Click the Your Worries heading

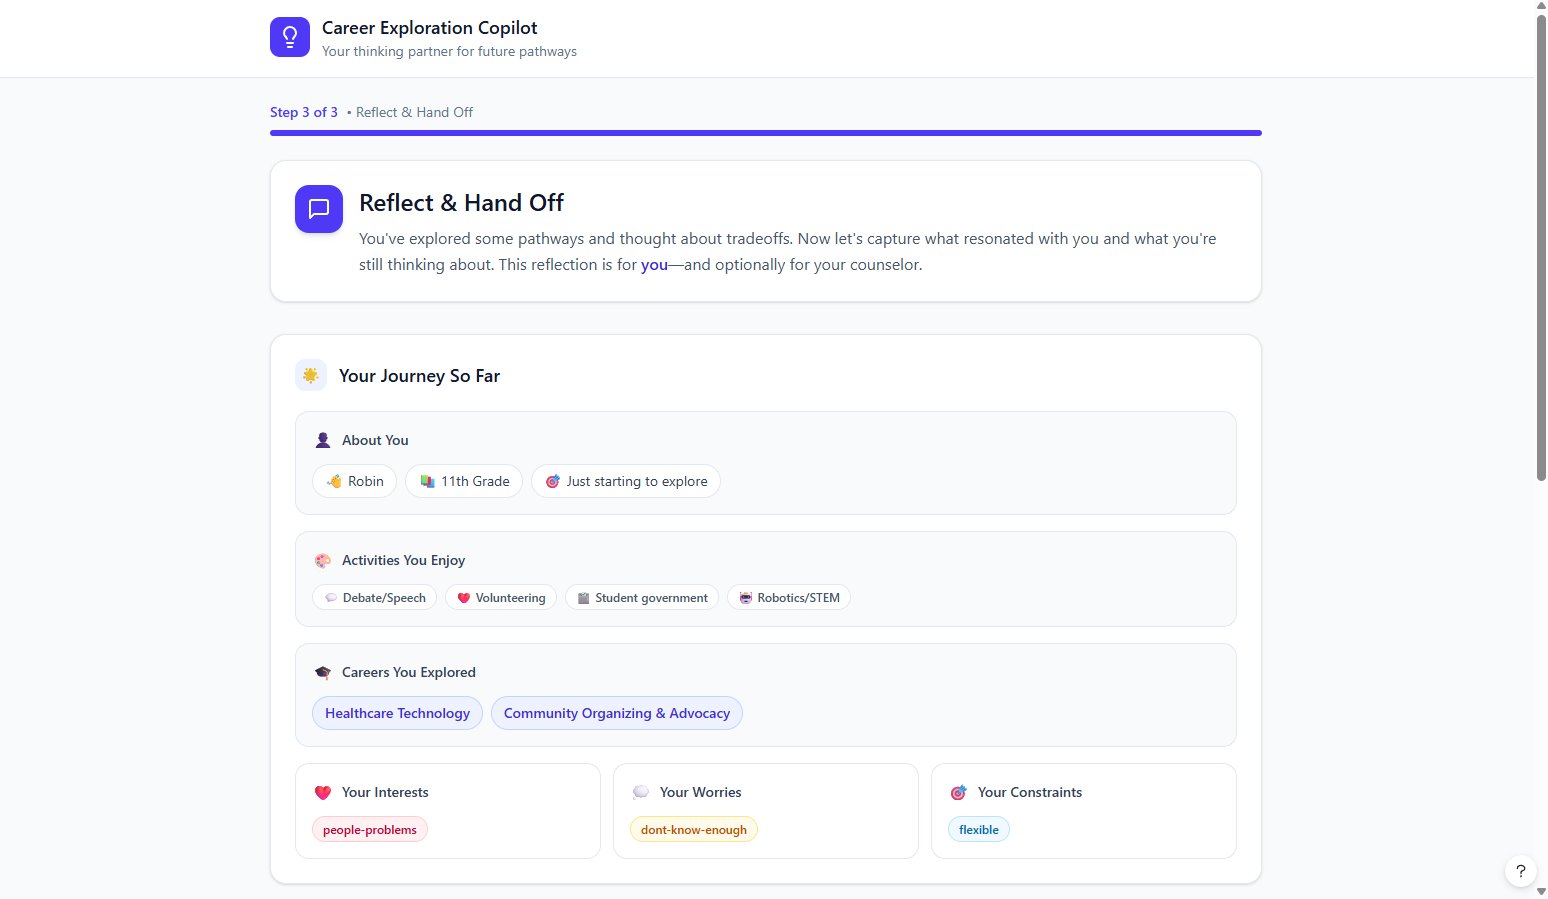701,792
